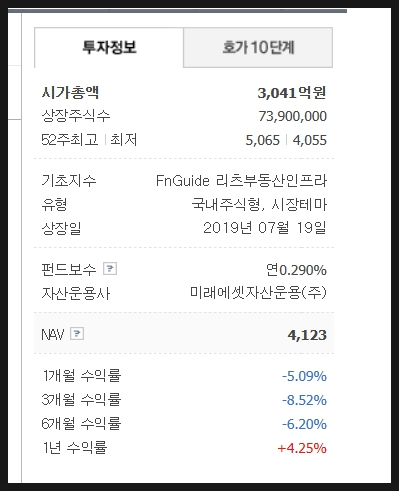Select the 시가총액 value 3,041억원

(x=292, y=93)
